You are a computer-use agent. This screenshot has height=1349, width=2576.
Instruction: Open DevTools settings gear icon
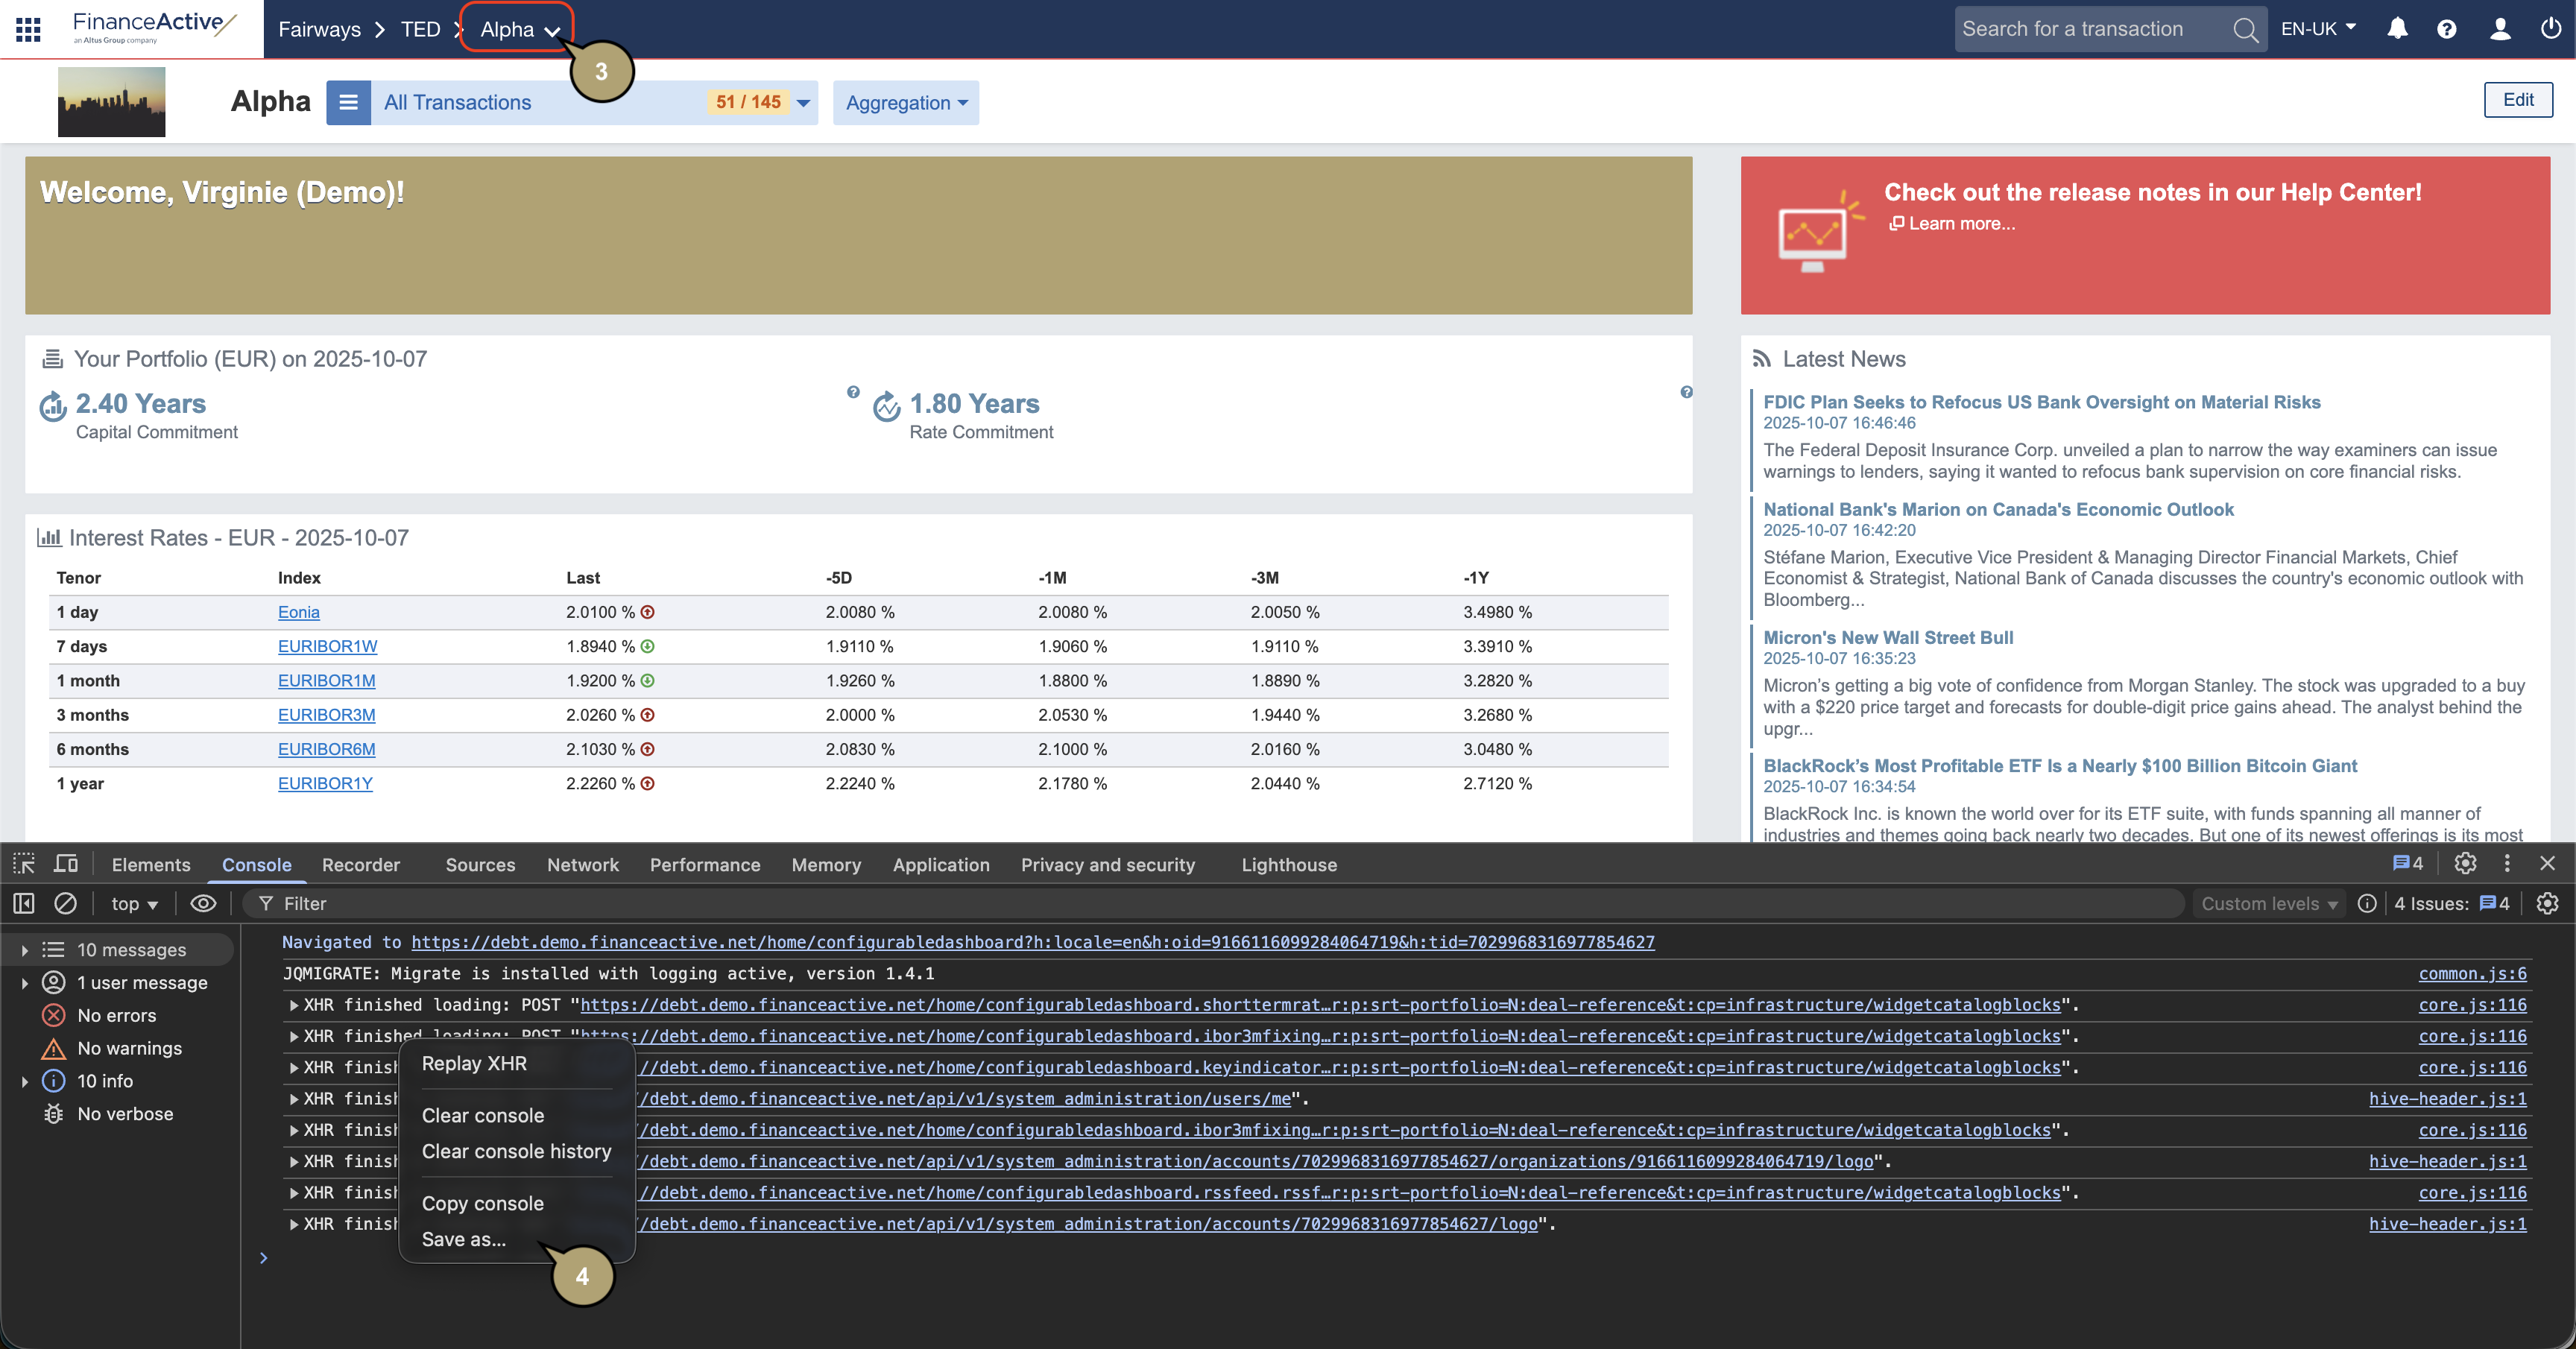coord(2465,863)
